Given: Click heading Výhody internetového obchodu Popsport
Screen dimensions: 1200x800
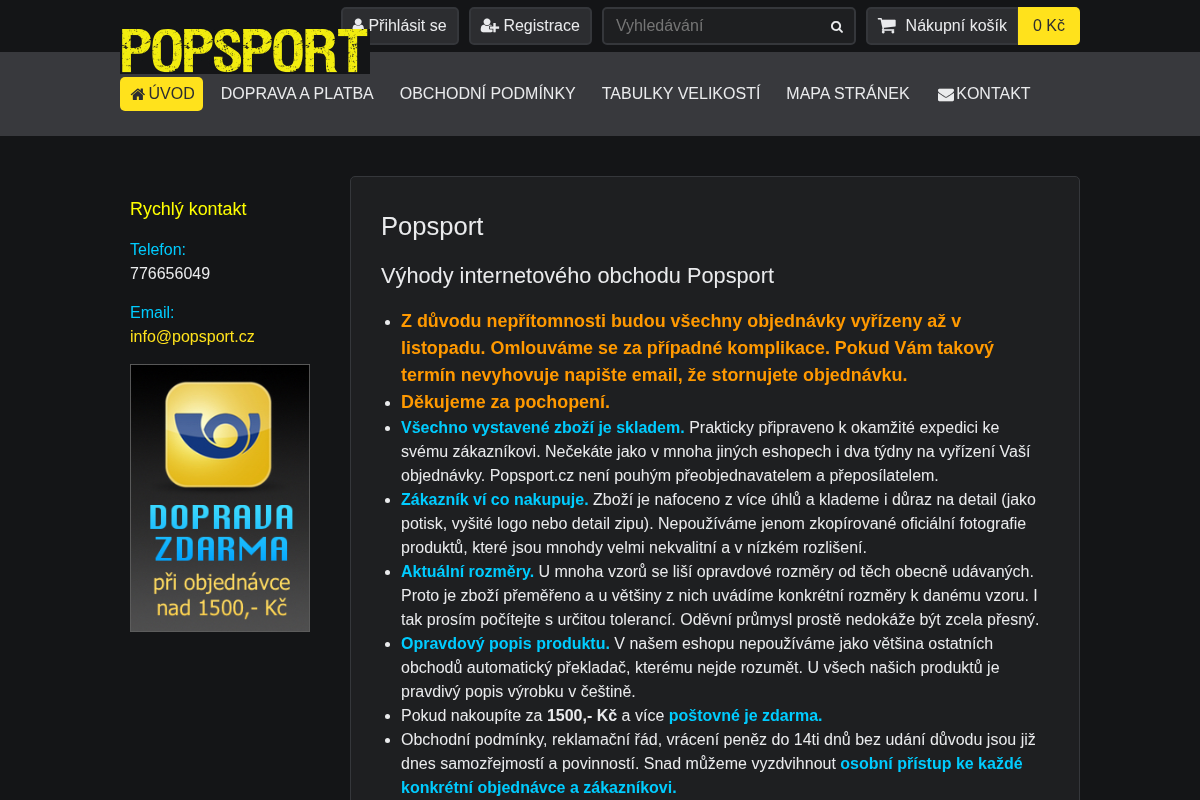Looking at the screenshot, I should click(577, 276).
